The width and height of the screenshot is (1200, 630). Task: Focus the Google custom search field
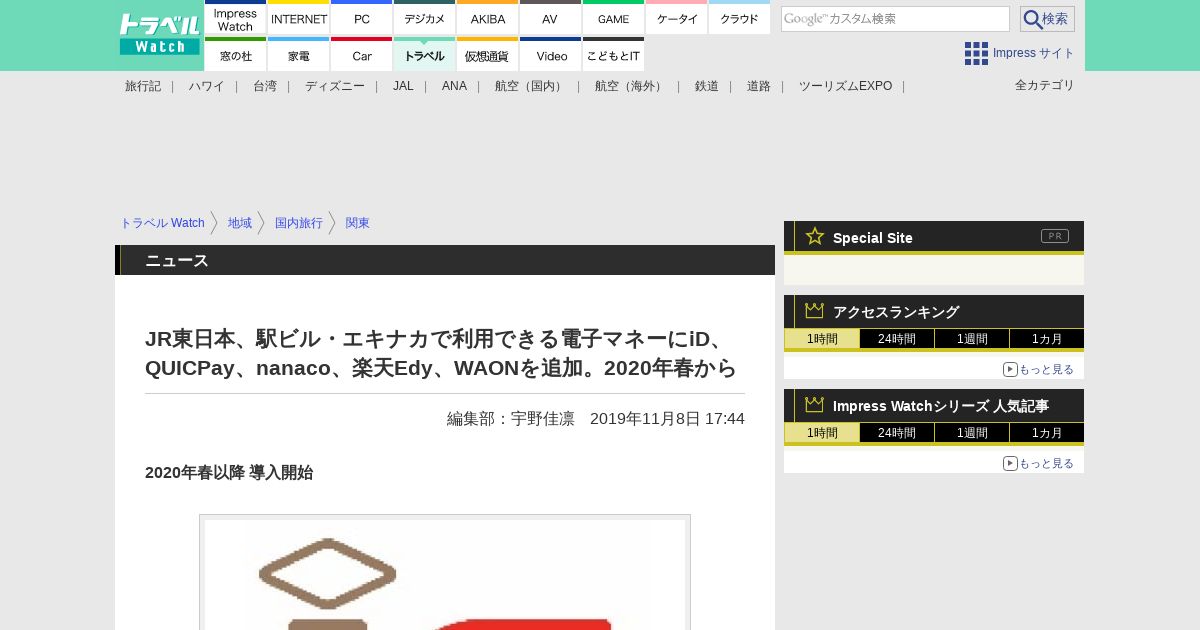coord(895,19)
